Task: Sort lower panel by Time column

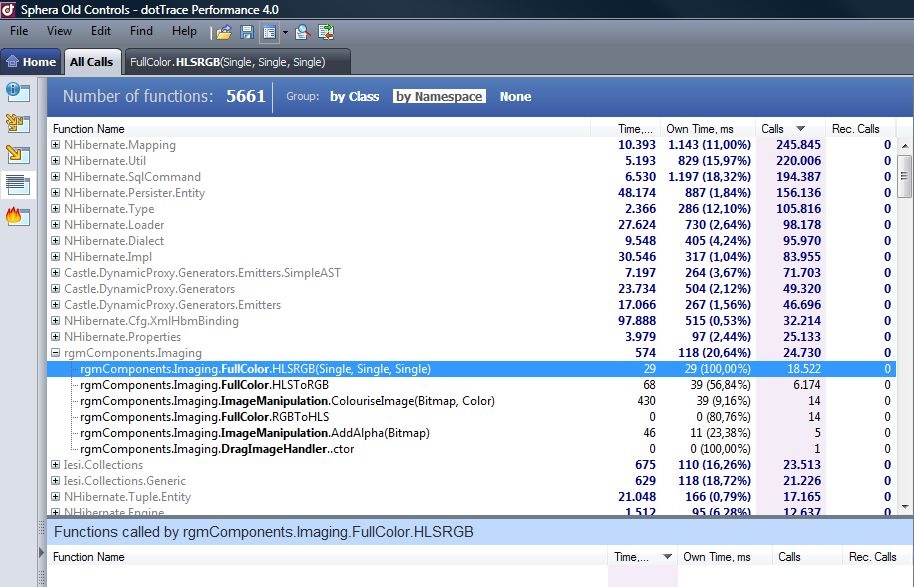Action: [642, 557]
